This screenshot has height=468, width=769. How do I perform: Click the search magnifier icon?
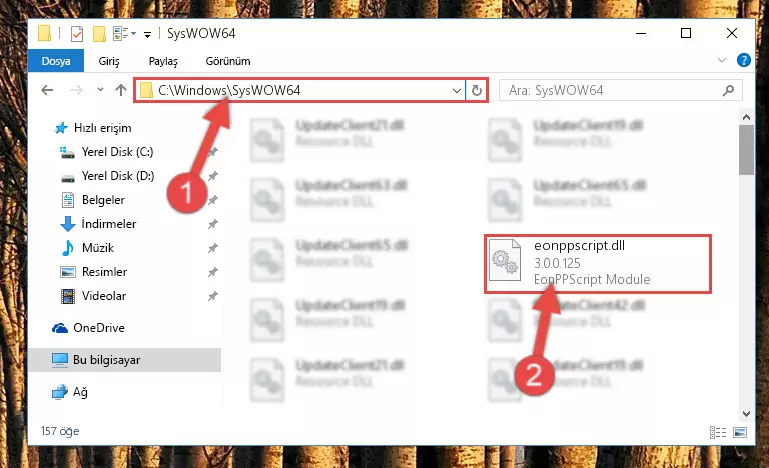728,90
